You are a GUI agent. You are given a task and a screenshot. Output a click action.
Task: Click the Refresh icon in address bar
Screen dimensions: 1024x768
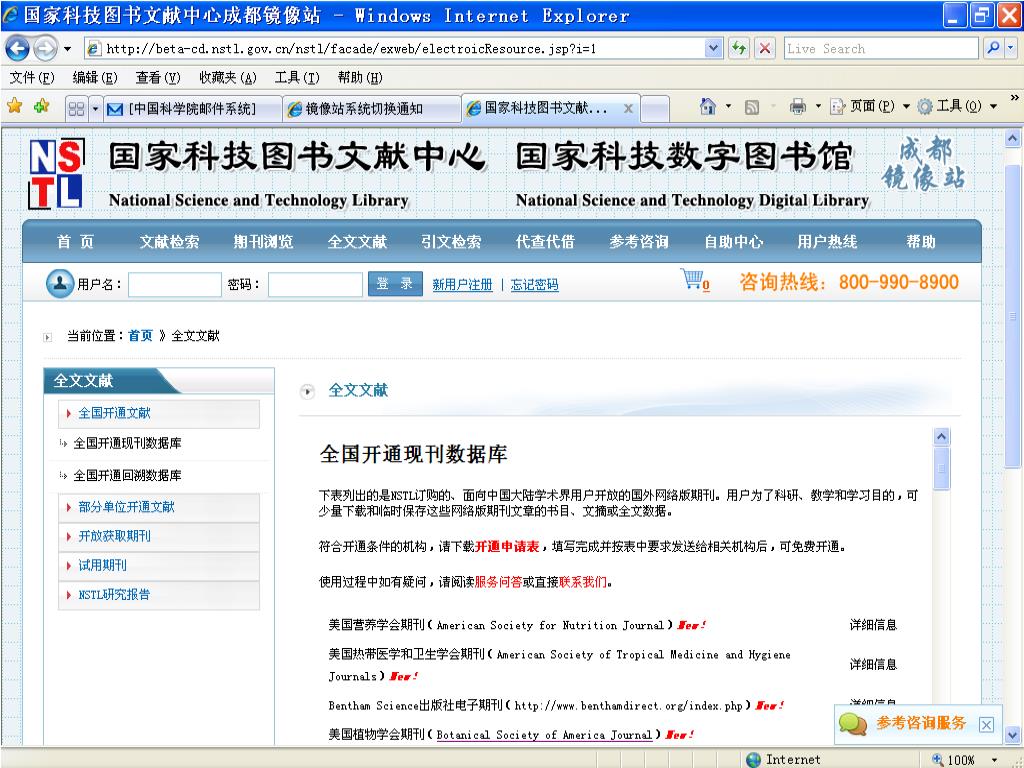[739, 48]
